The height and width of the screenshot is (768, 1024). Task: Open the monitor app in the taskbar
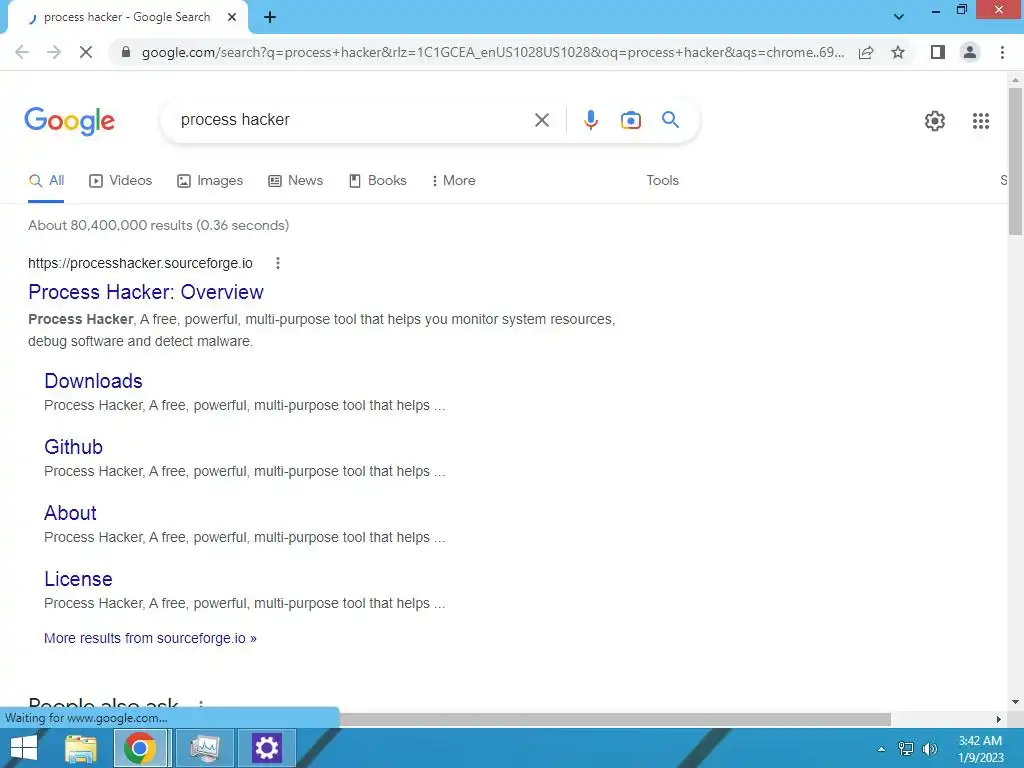[204, 748]
